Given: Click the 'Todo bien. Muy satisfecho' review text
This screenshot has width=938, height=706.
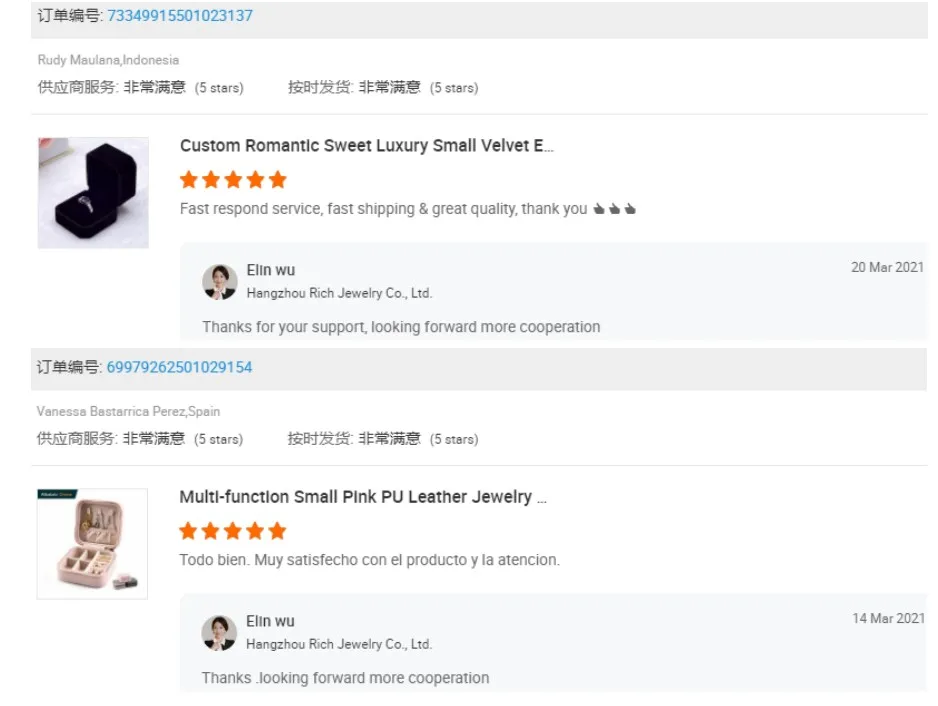Looking at the screenshot, I should point(369,560).
